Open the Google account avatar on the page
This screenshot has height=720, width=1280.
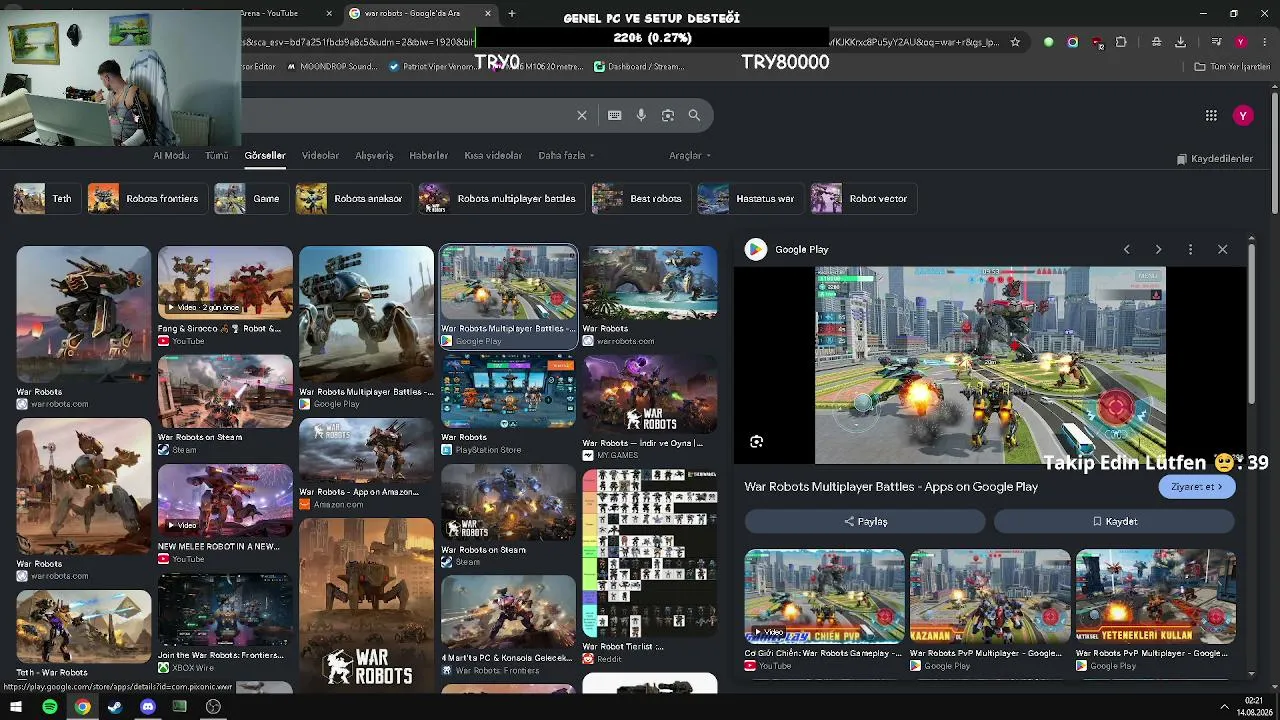point(1243,115)
